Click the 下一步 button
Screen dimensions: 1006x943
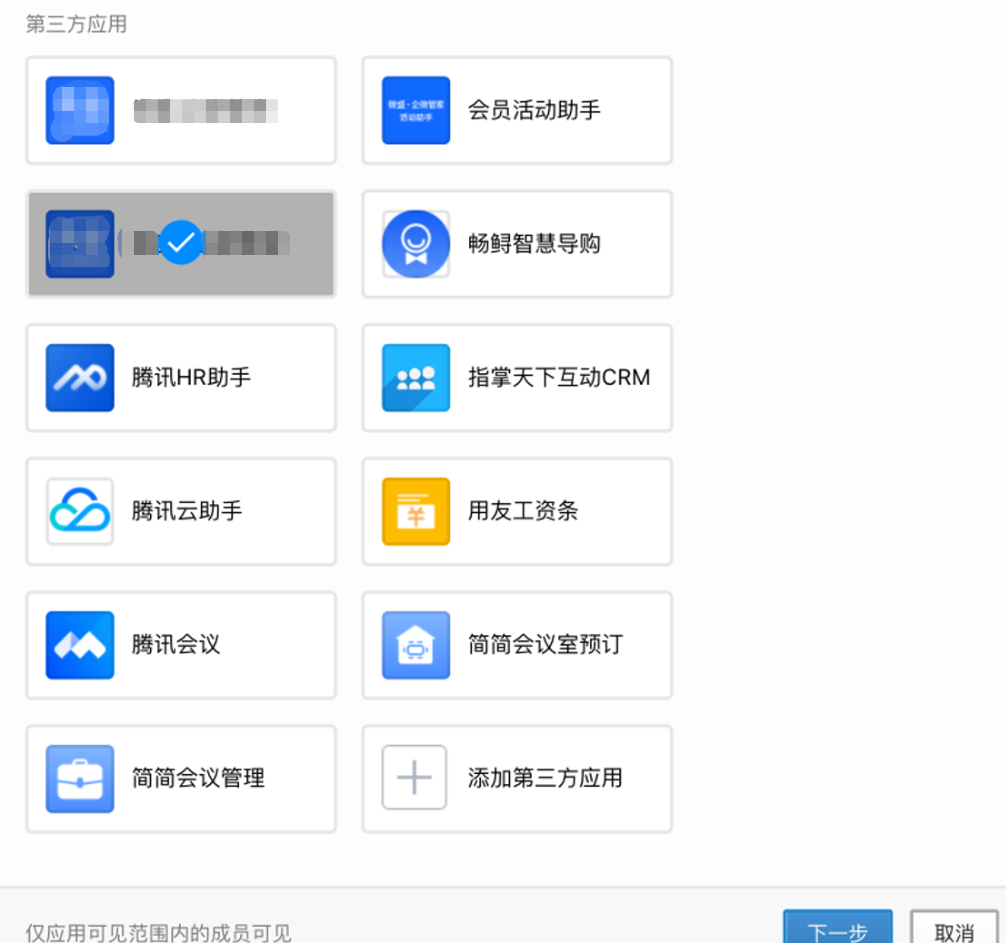838,928
